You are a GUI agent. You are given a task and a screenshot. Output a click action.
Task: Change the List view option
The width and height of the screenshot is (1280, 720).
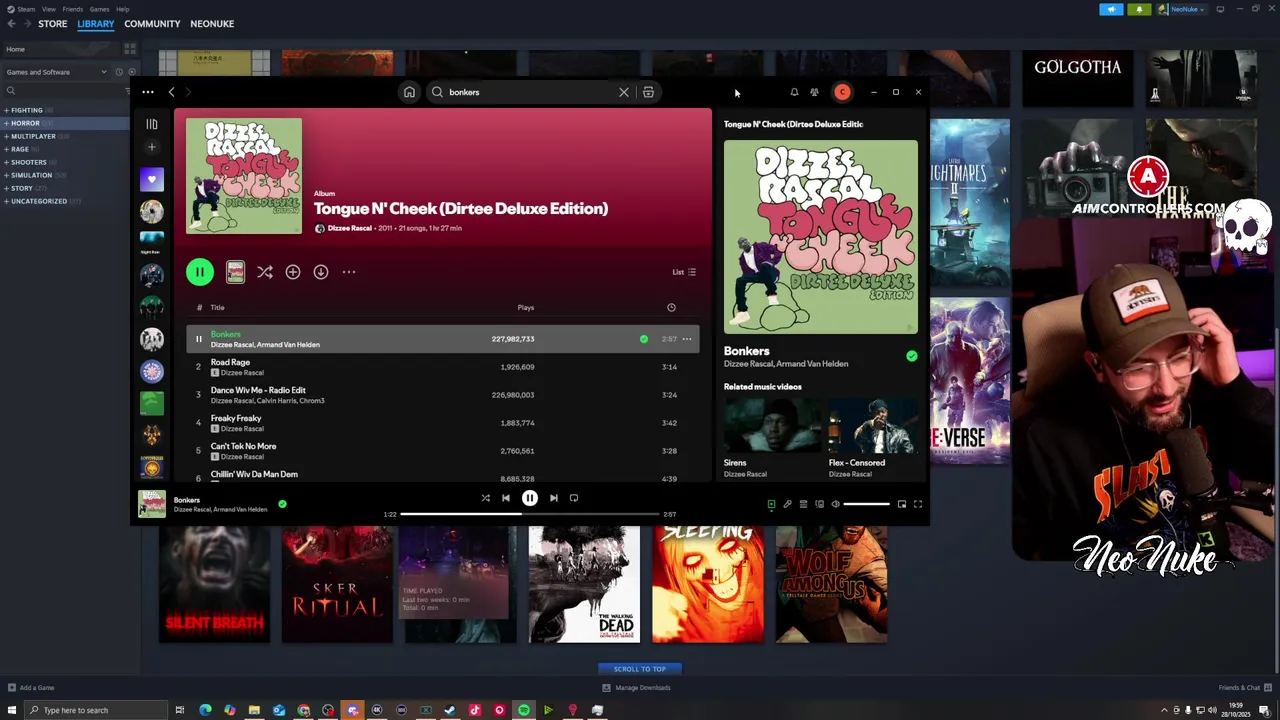(x=684, y=272)
